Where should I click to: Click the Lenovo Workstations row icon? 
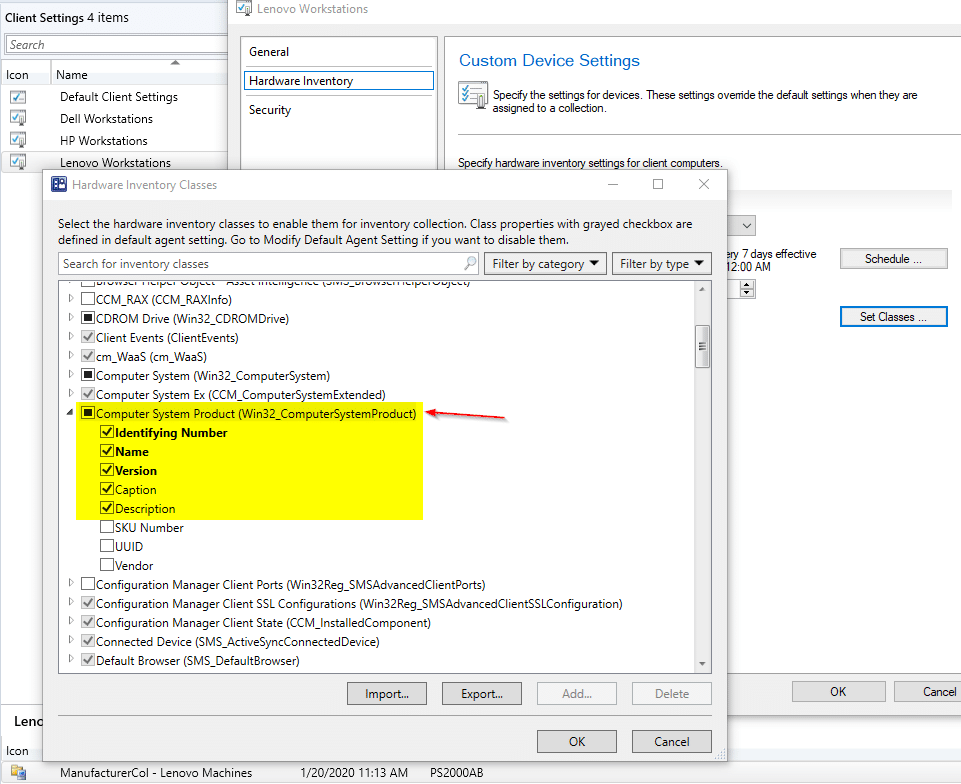[x=18, y=162]
